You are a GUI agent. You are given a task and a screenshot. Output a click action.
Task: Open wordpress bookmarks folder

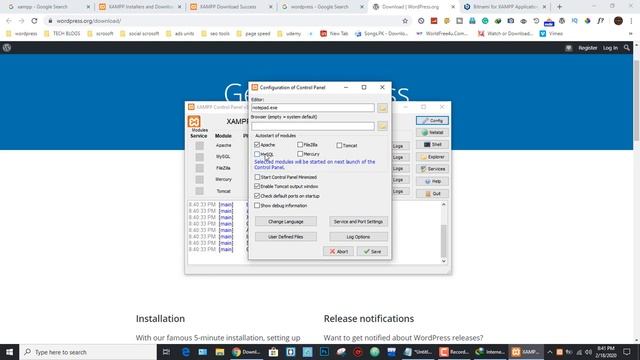tap(22, 33)
